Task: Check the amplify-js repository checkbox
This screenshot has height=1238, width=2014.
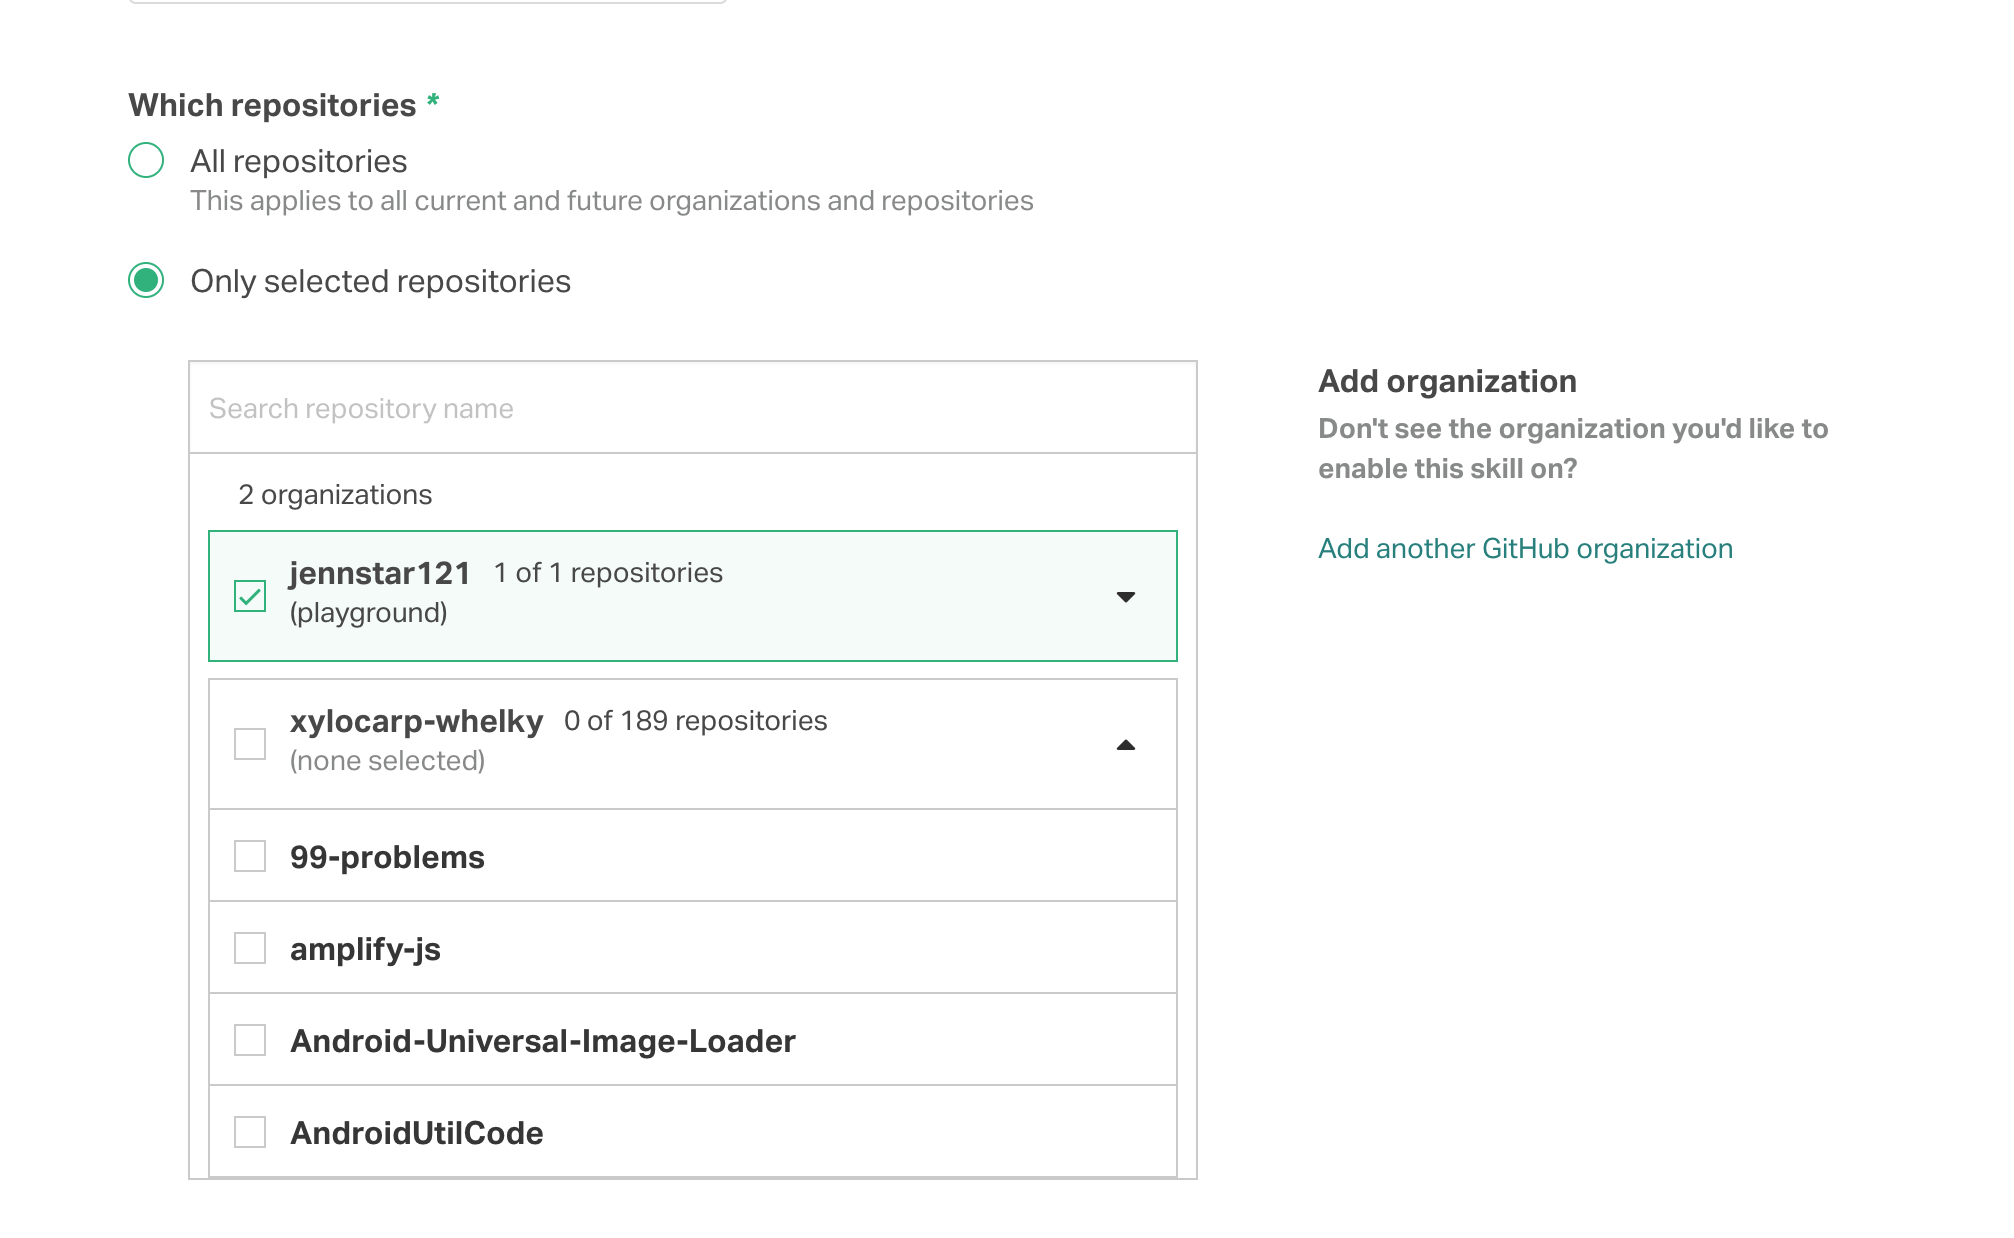Action: coord(250,948)
